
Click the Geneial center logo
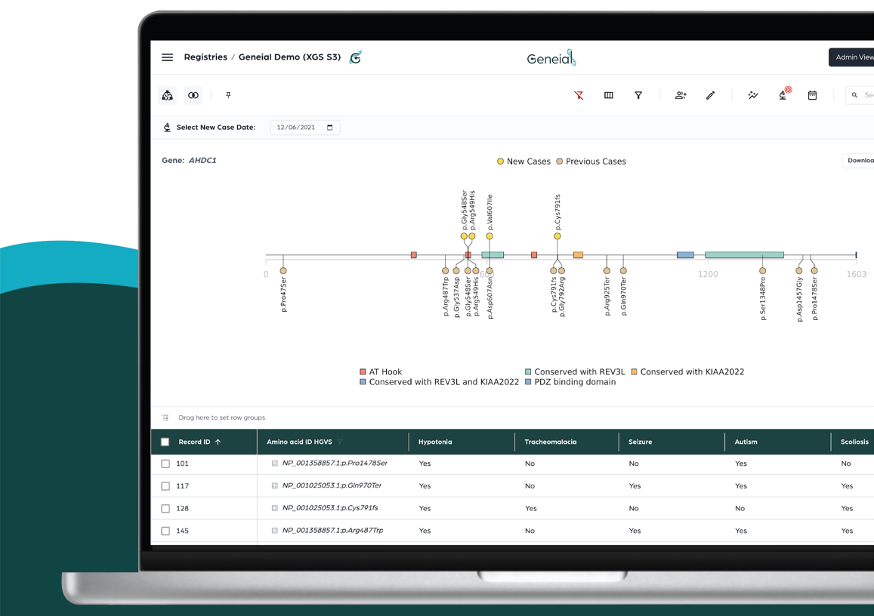(551, 58)
